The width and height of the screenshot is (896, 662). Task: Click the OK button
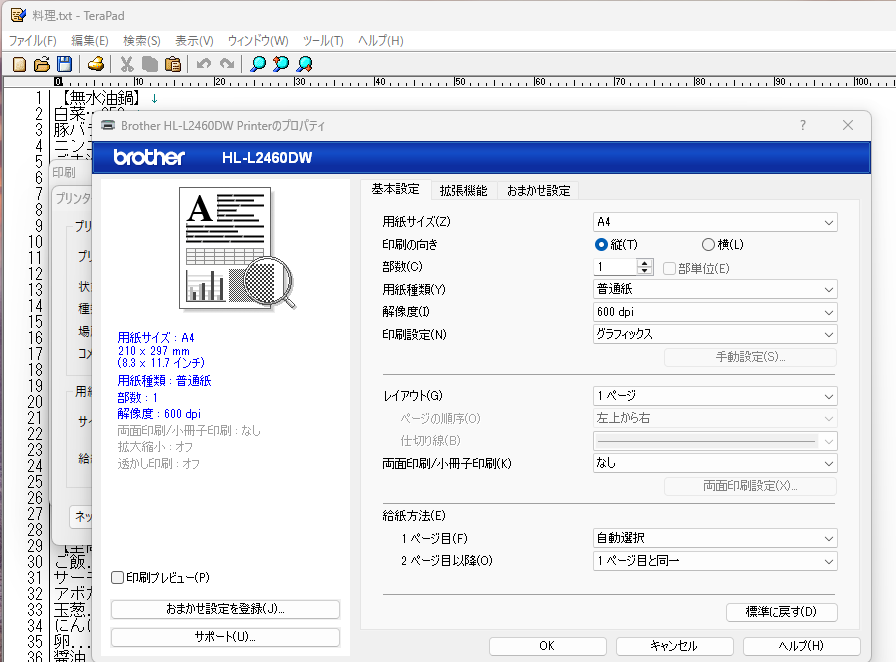click(x=547, y=646)
